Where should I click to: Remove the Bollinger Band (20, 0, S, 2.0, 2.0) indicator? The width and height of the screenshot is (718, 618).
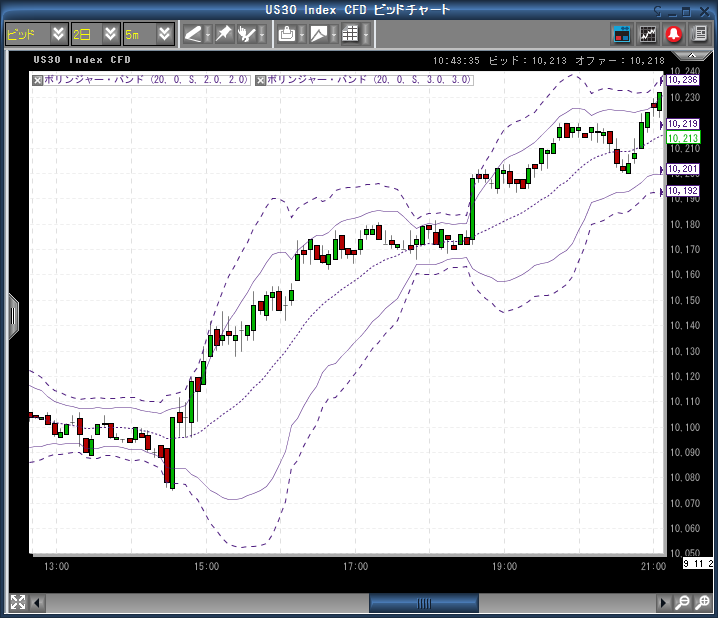(x=38, y=79)
